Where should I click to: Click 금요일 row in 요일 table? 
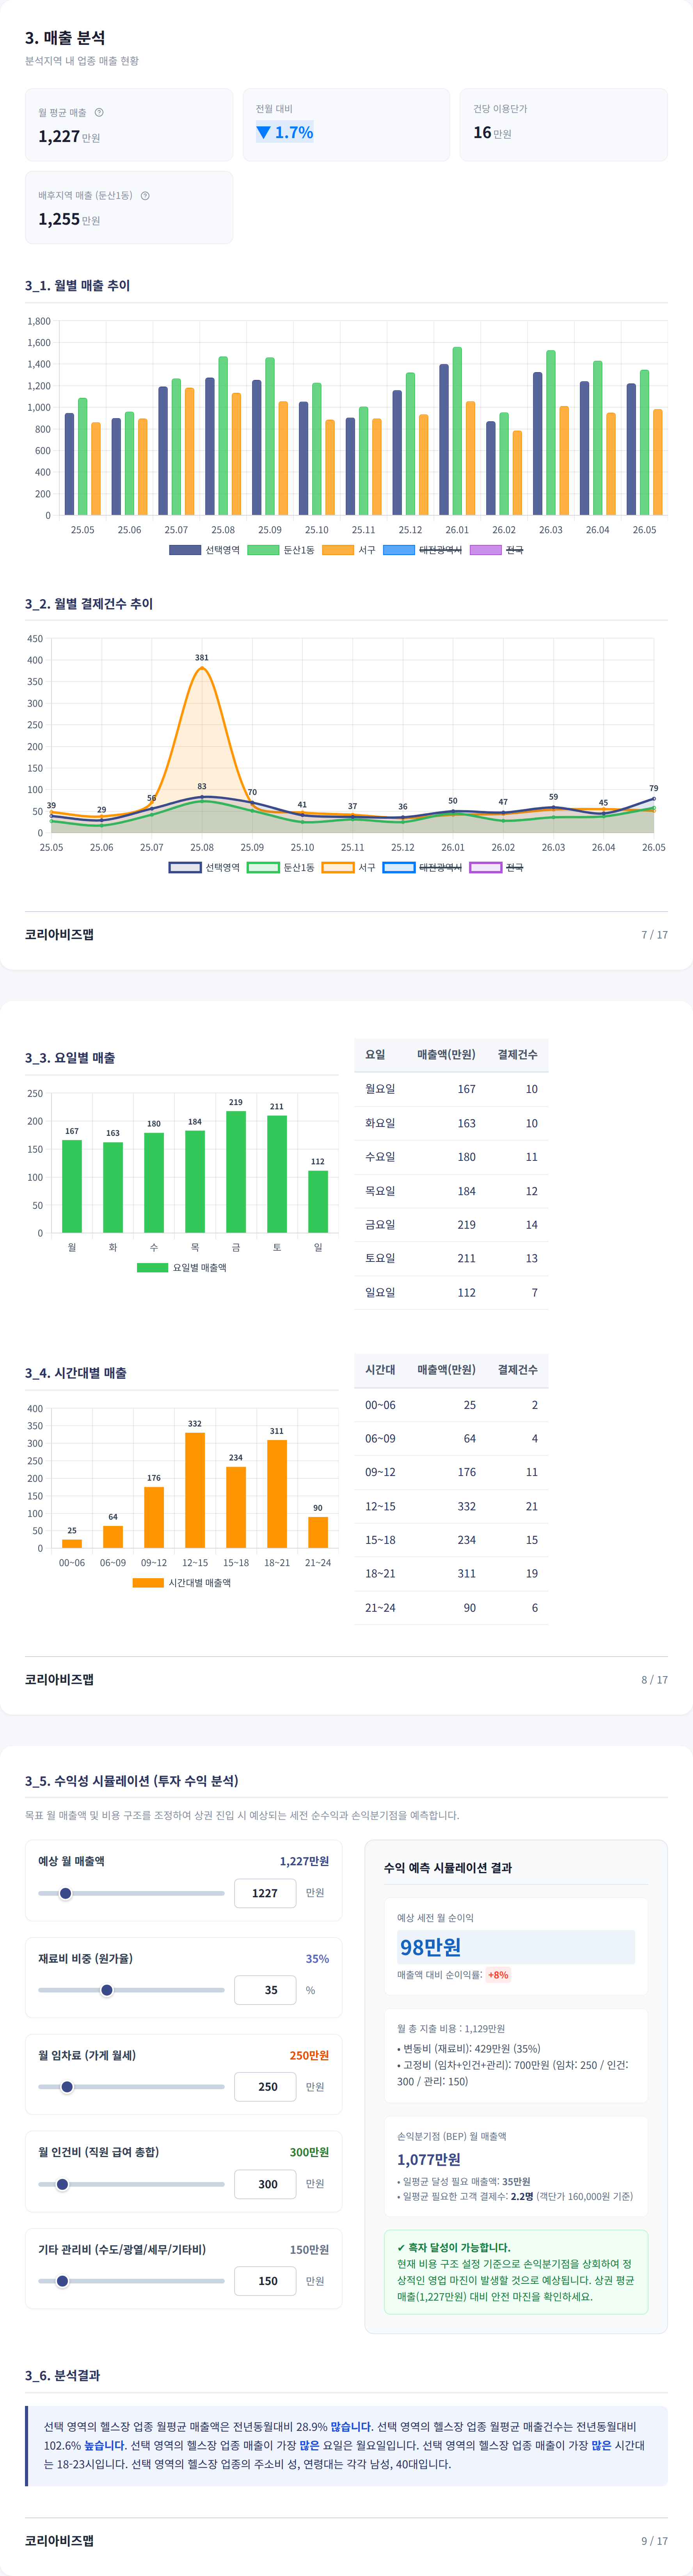(x=451, y=1225)
